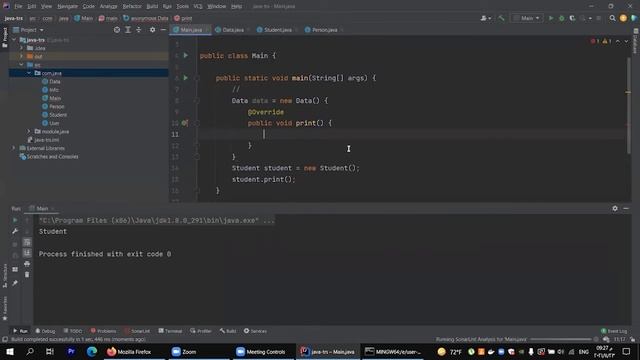Collapse the java-trs project root node
The width and height of the screenshot is (640, 360).
[14, 40]
